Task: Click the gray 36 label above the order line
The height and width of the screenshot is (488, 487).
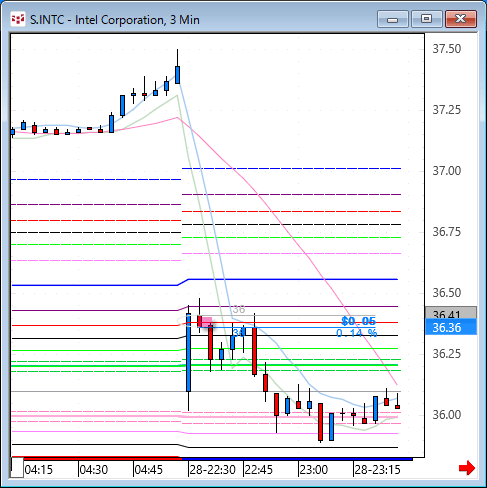Action: [239, 309]
